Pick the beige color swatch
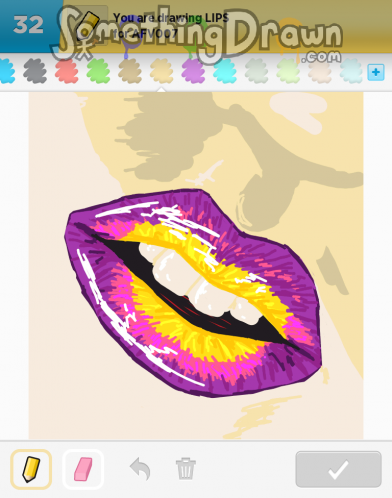Screen dimensions: 392x498 (x=320, y=71)
